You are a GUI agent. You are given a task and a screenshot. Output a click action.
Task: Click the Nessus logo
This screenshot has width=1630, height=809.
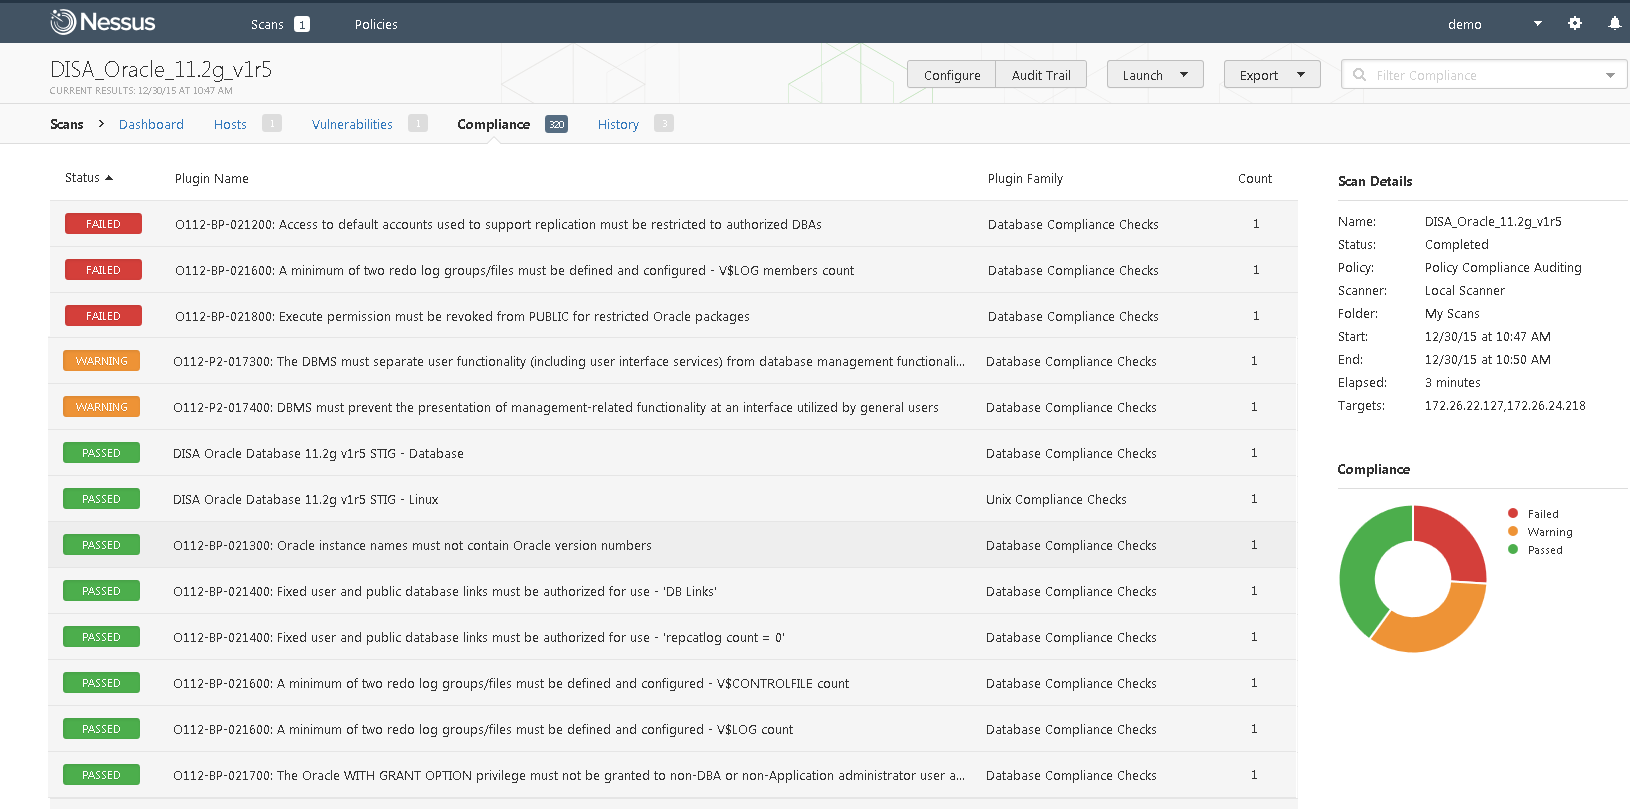click(x=103, y=22)
